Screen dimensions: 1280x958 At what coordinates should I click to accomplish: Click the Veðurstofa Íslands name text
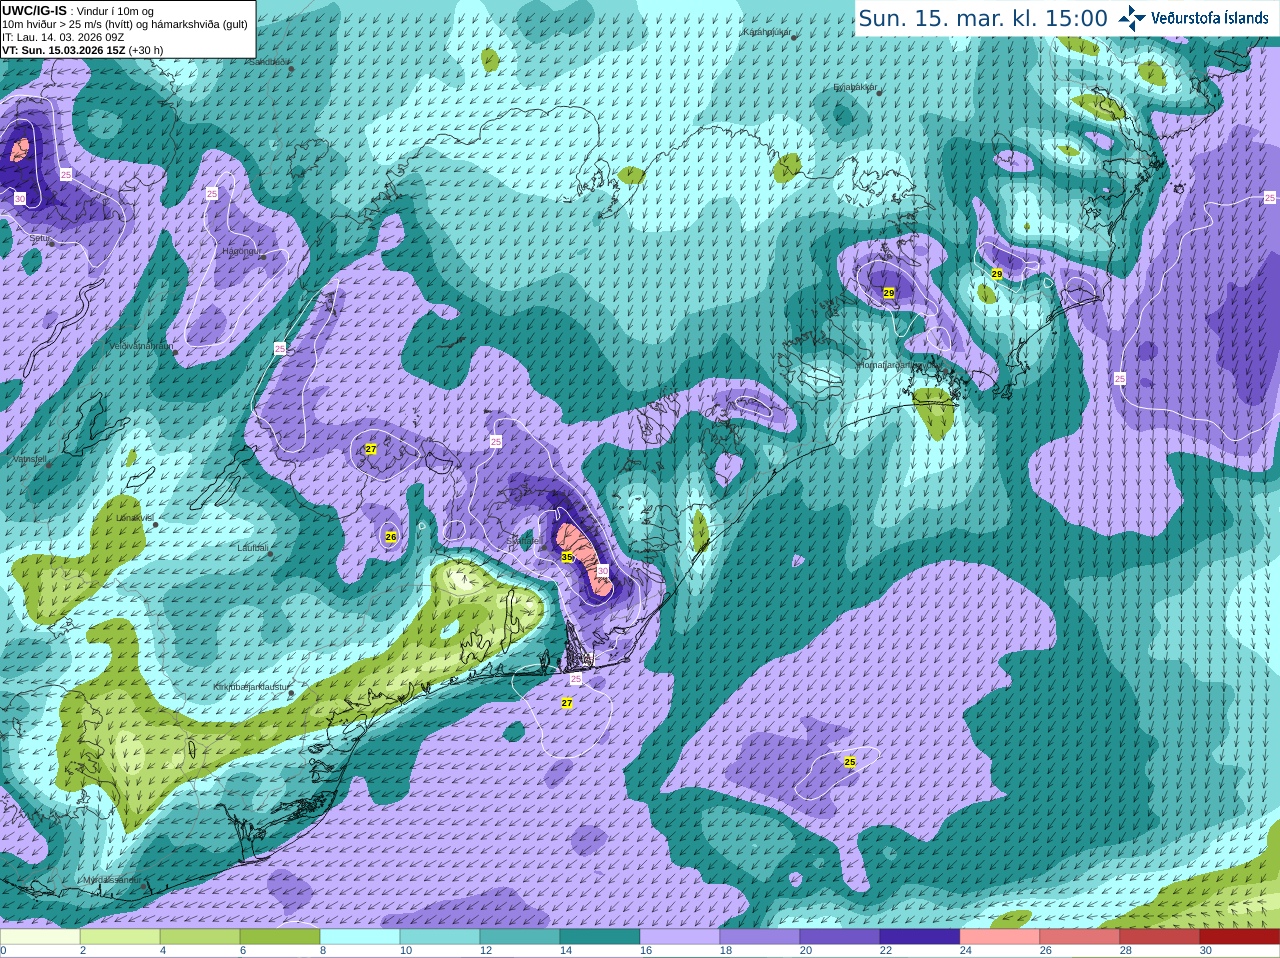[1209, 18]
